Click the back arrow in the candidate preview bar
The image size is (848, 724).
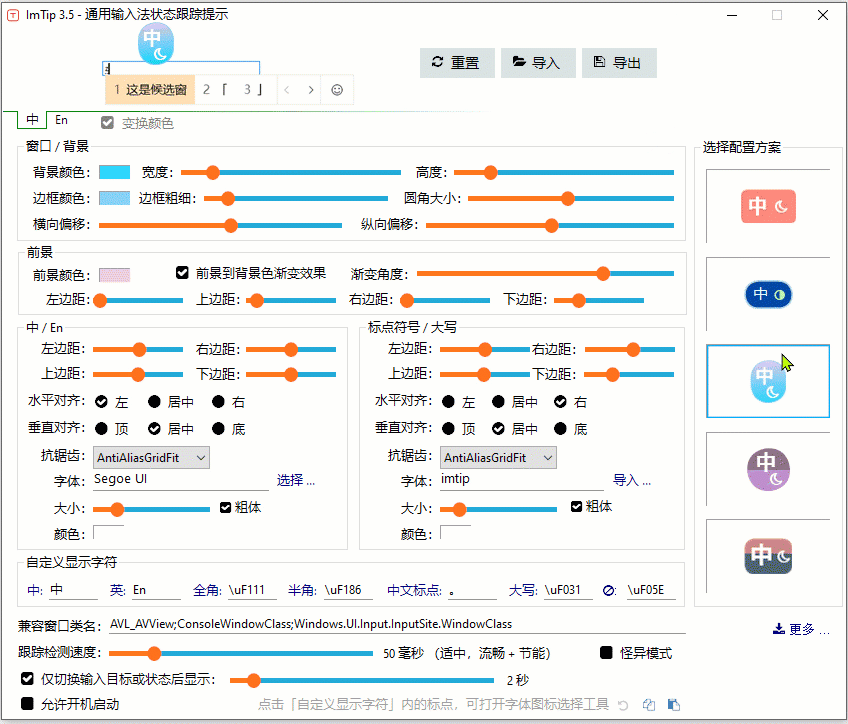(x=287, y=90)
